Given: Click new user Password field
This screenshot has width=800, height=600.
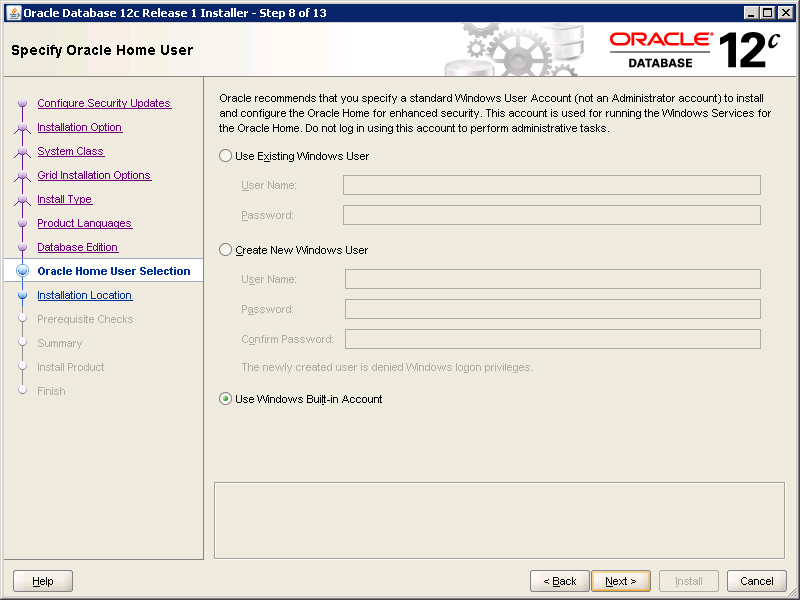Looking at the screenshot, I should tap(553, 309).
